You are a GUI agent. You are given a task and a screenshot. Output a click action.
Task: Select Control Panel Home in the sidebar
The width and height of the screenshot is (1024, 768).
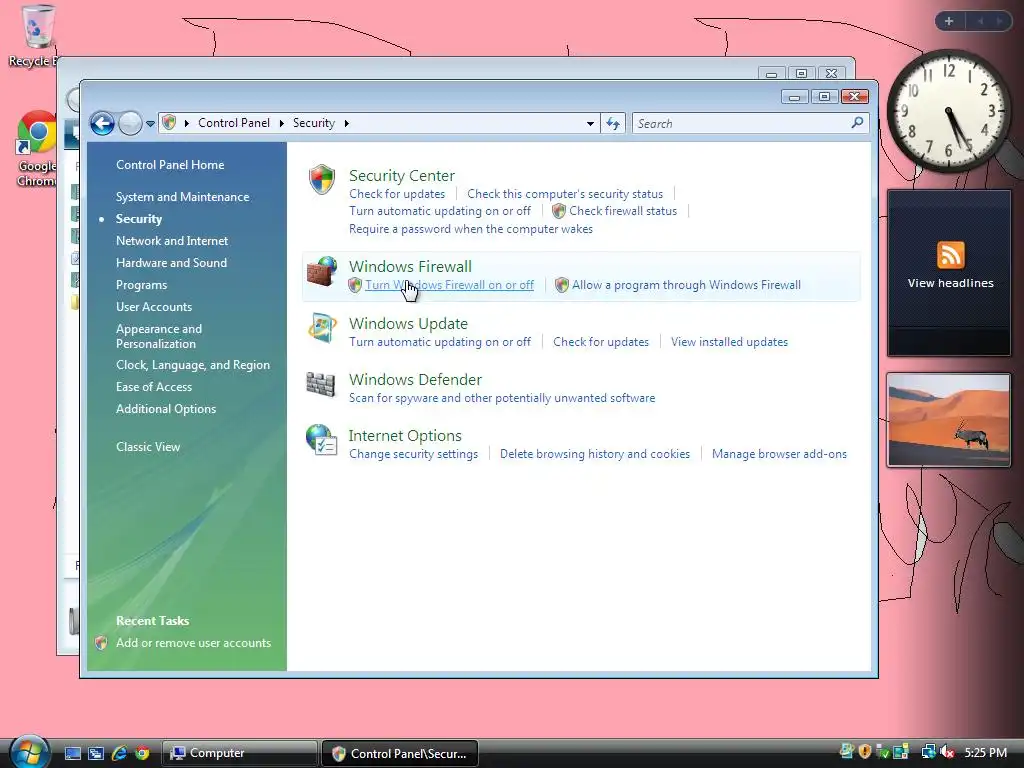click(x=170, y=165)
